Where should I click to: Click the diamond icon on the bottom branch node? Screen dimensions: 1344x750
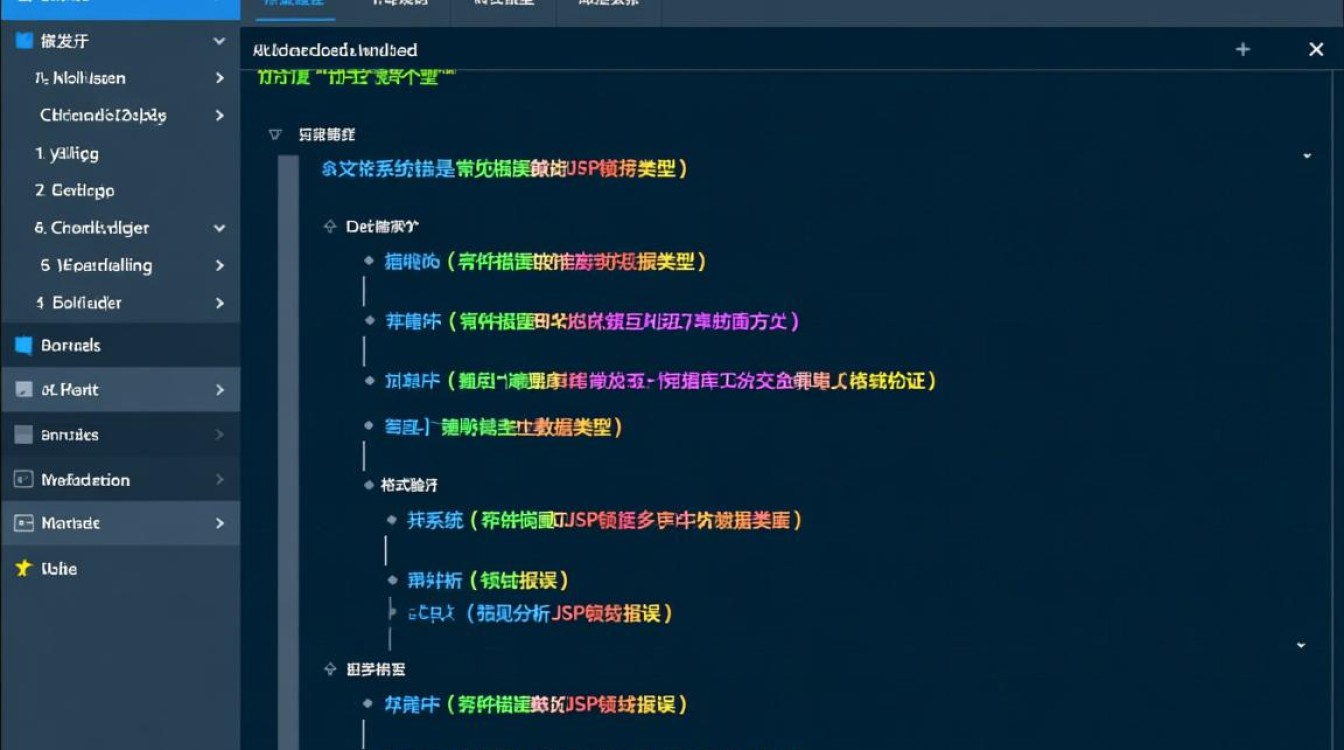point(329,668)
